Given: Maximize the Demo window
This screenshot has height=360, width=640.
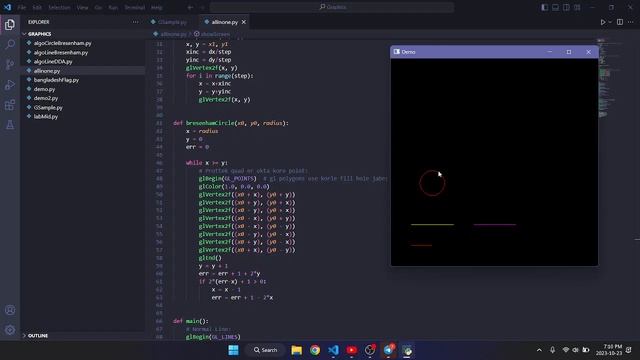Looking at the screenshot, I should click(x=569, y=52).
